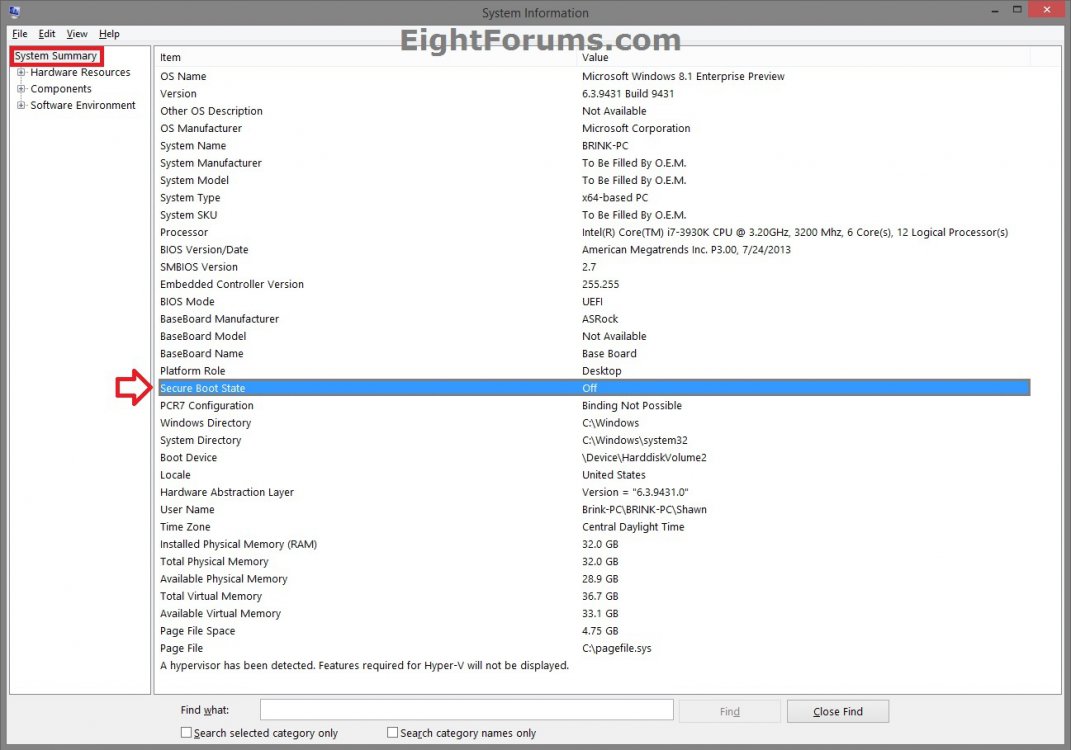Screen dimensions: 1071x750
Task: Select the Locale row
Action: click(x=594, y=475)
